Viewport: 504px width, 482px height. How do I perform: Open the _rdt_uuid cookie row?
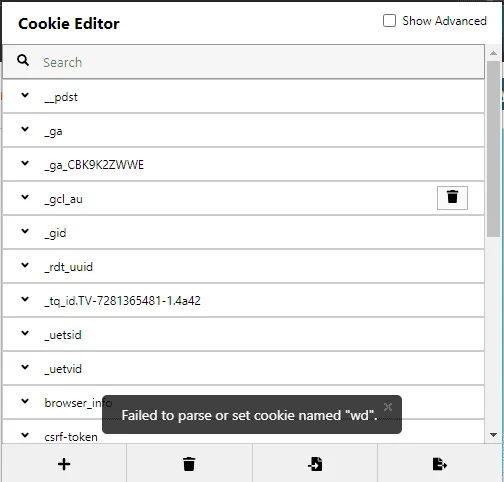[243, 266]
